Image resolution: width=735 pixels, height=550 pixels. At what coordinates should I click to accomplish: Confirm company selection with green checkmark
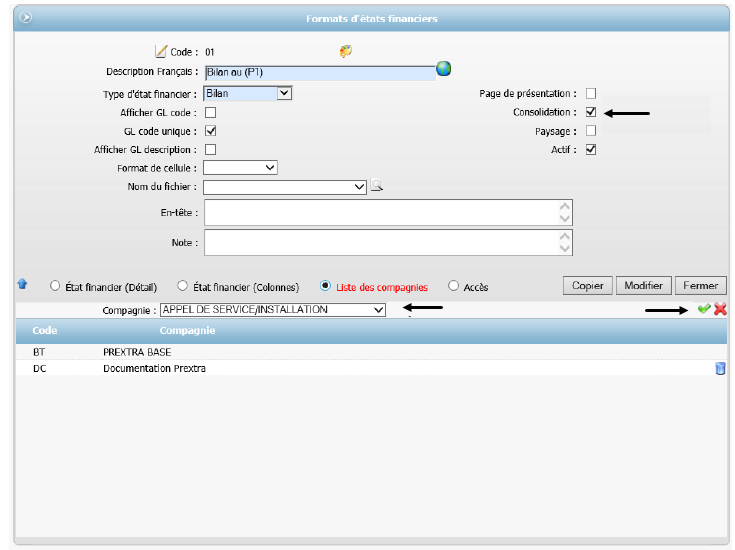704,310
